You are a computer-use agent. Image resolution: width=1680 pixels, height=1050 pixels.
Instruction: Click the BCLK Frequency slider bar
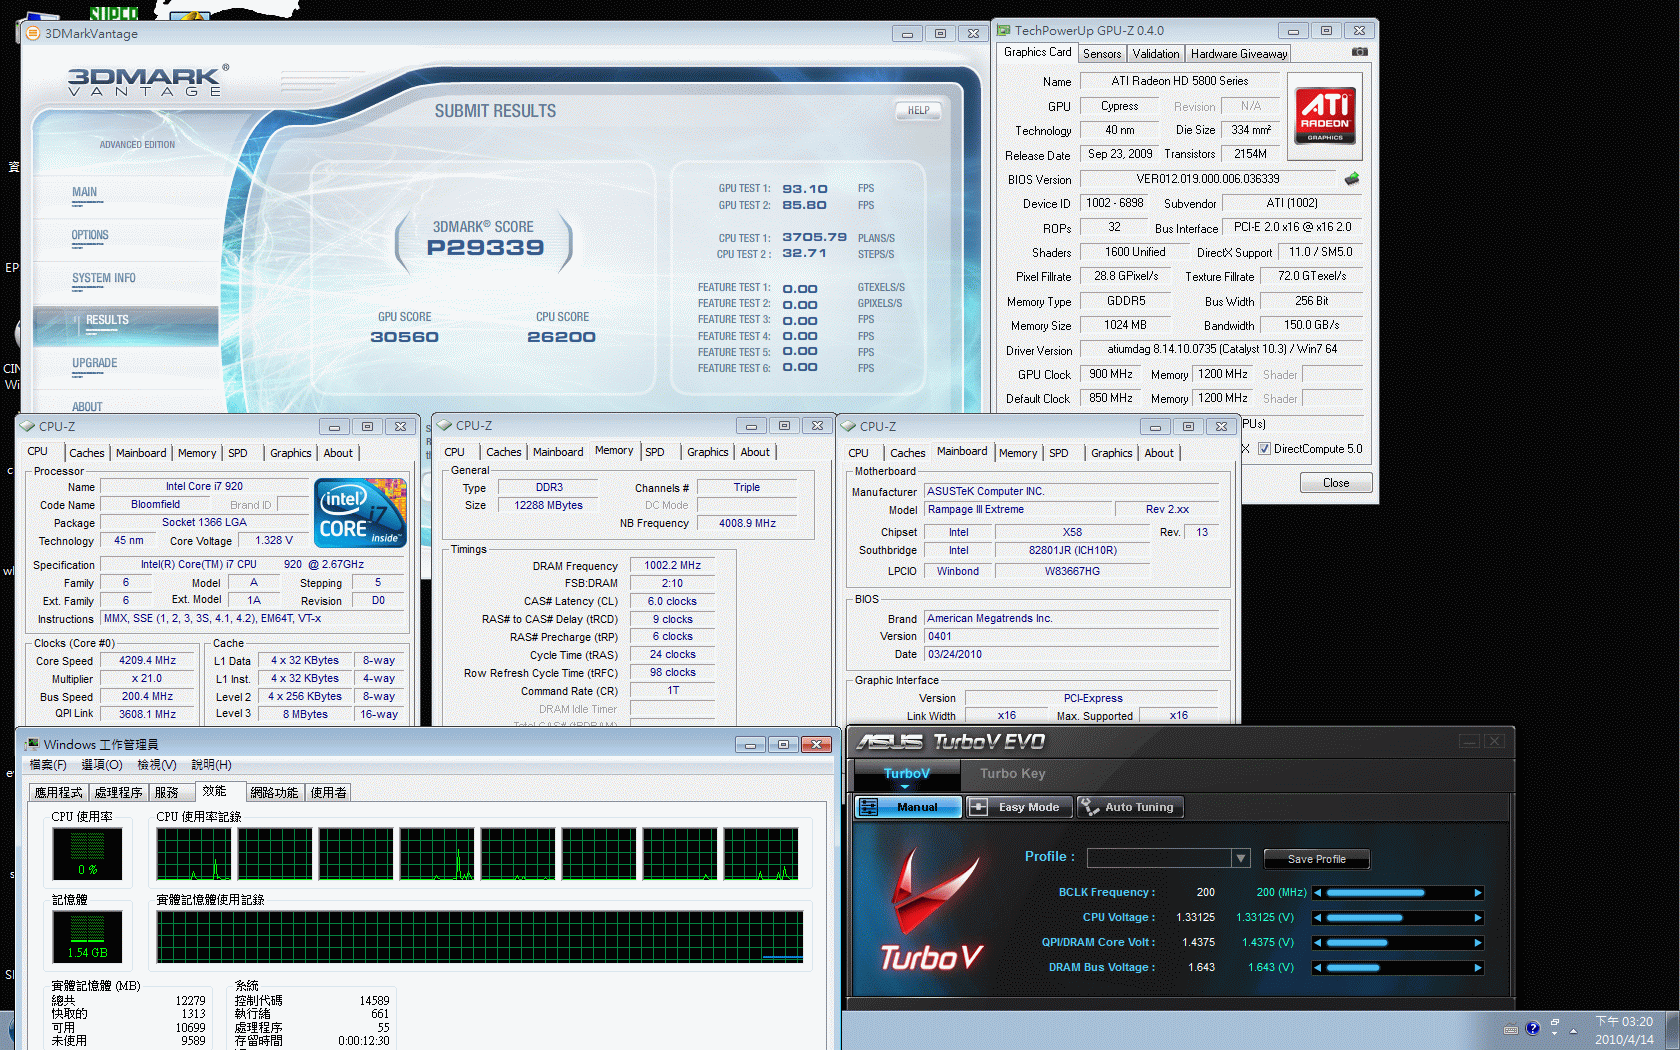click(x=1398, y=893)
